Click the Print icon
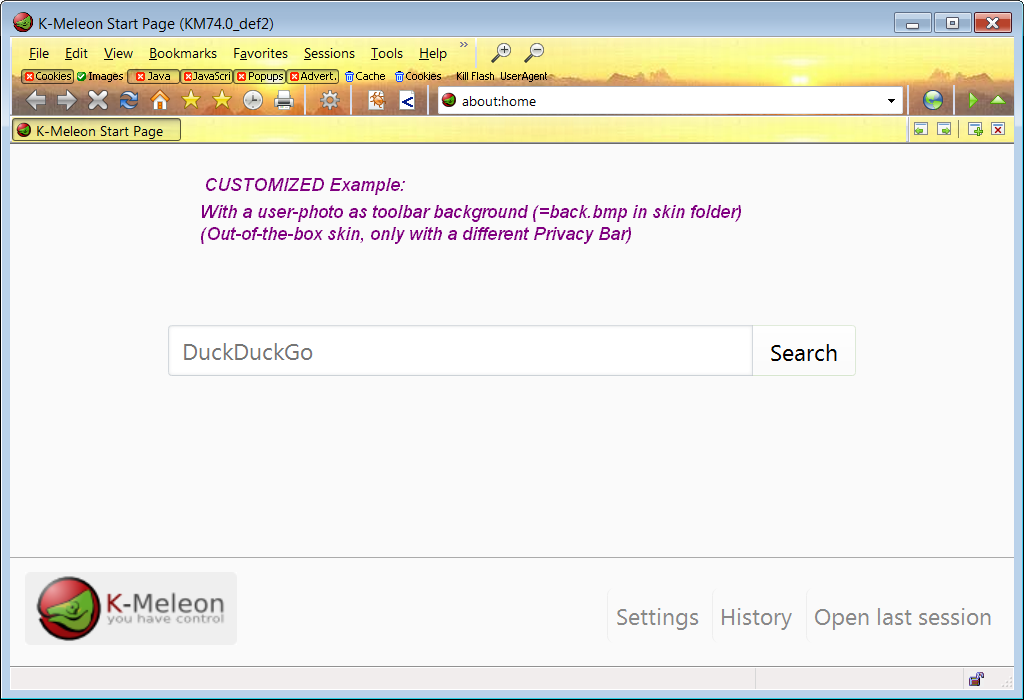 (x=284, y=100)
